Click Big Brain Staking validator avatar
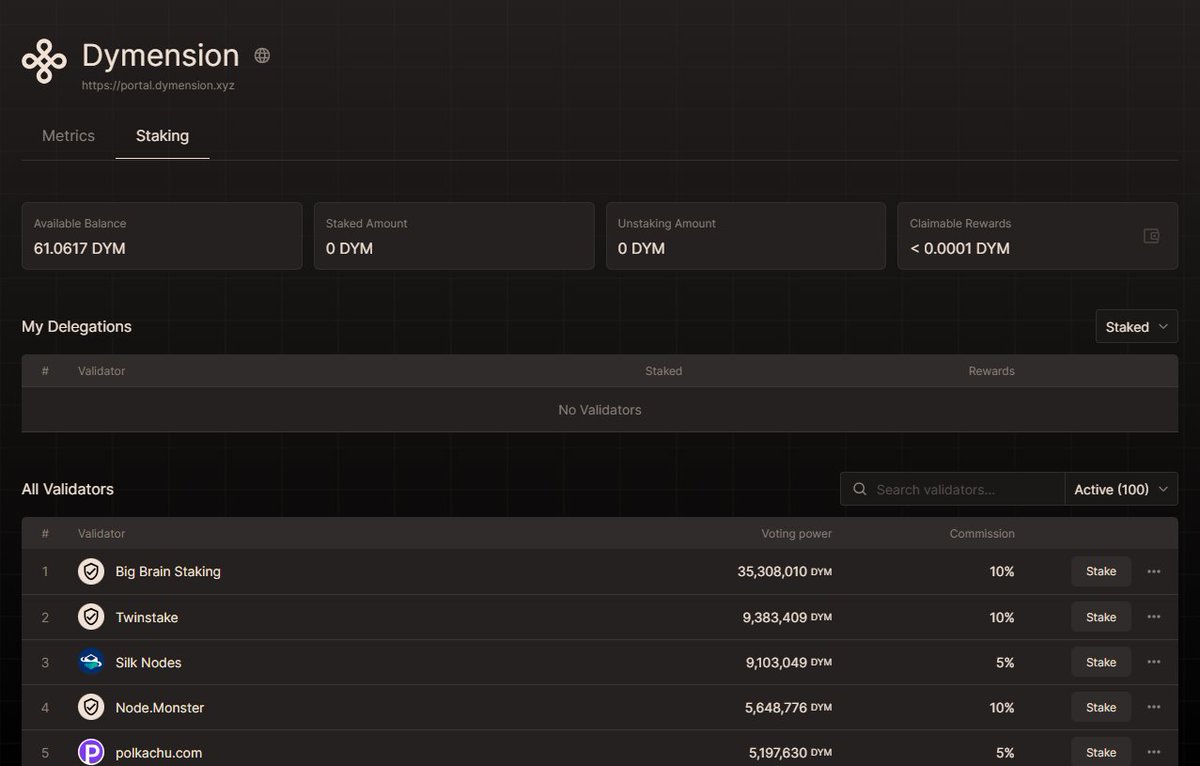Viewport: 1200px width, 766px height. [x=91, y=572]
